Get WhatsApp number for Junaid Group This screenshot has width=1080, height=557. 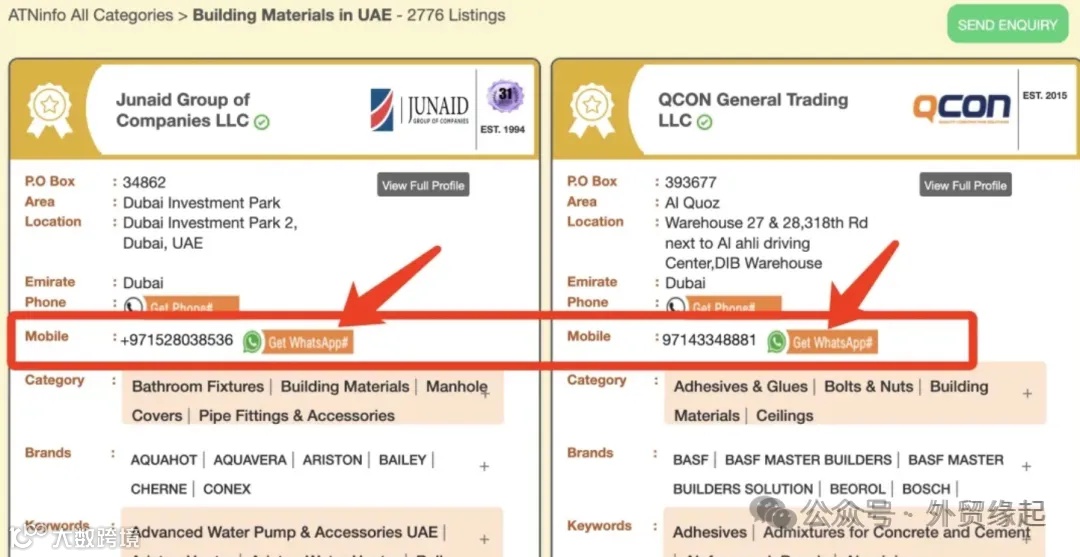pyautogui.click(x=307, y=342)
